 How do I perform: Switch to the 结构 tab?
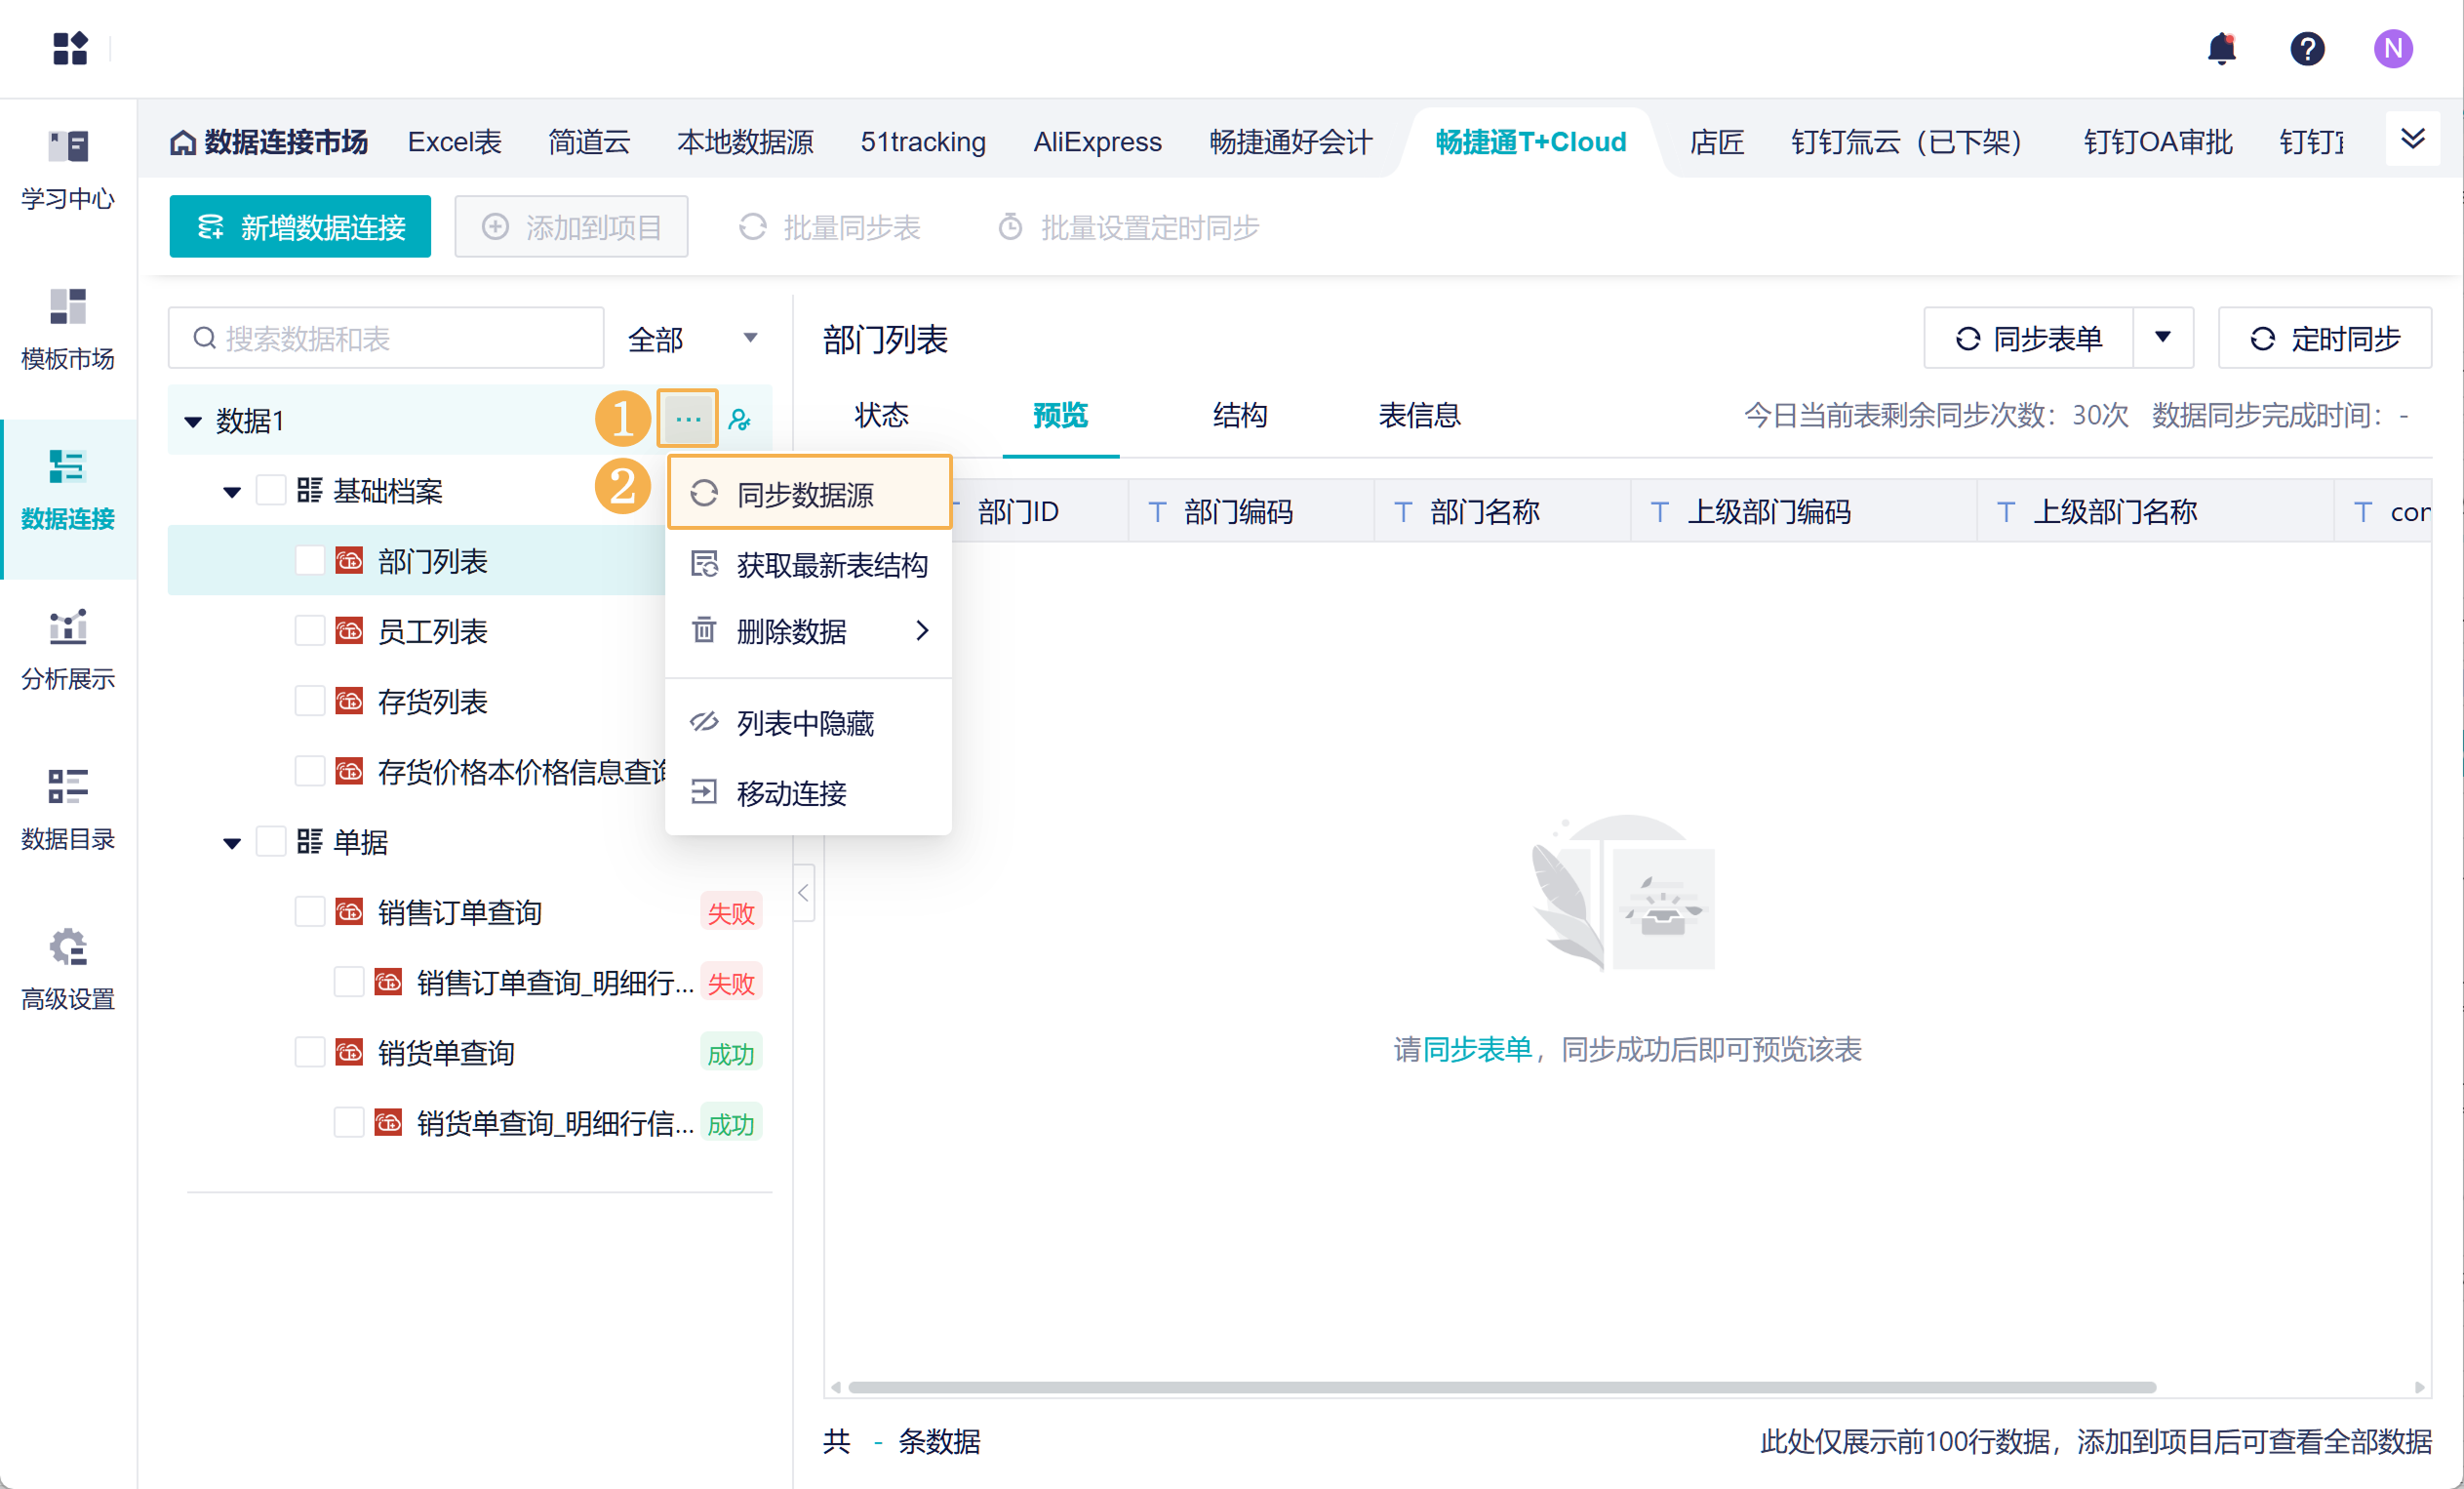coord(1239,415)
